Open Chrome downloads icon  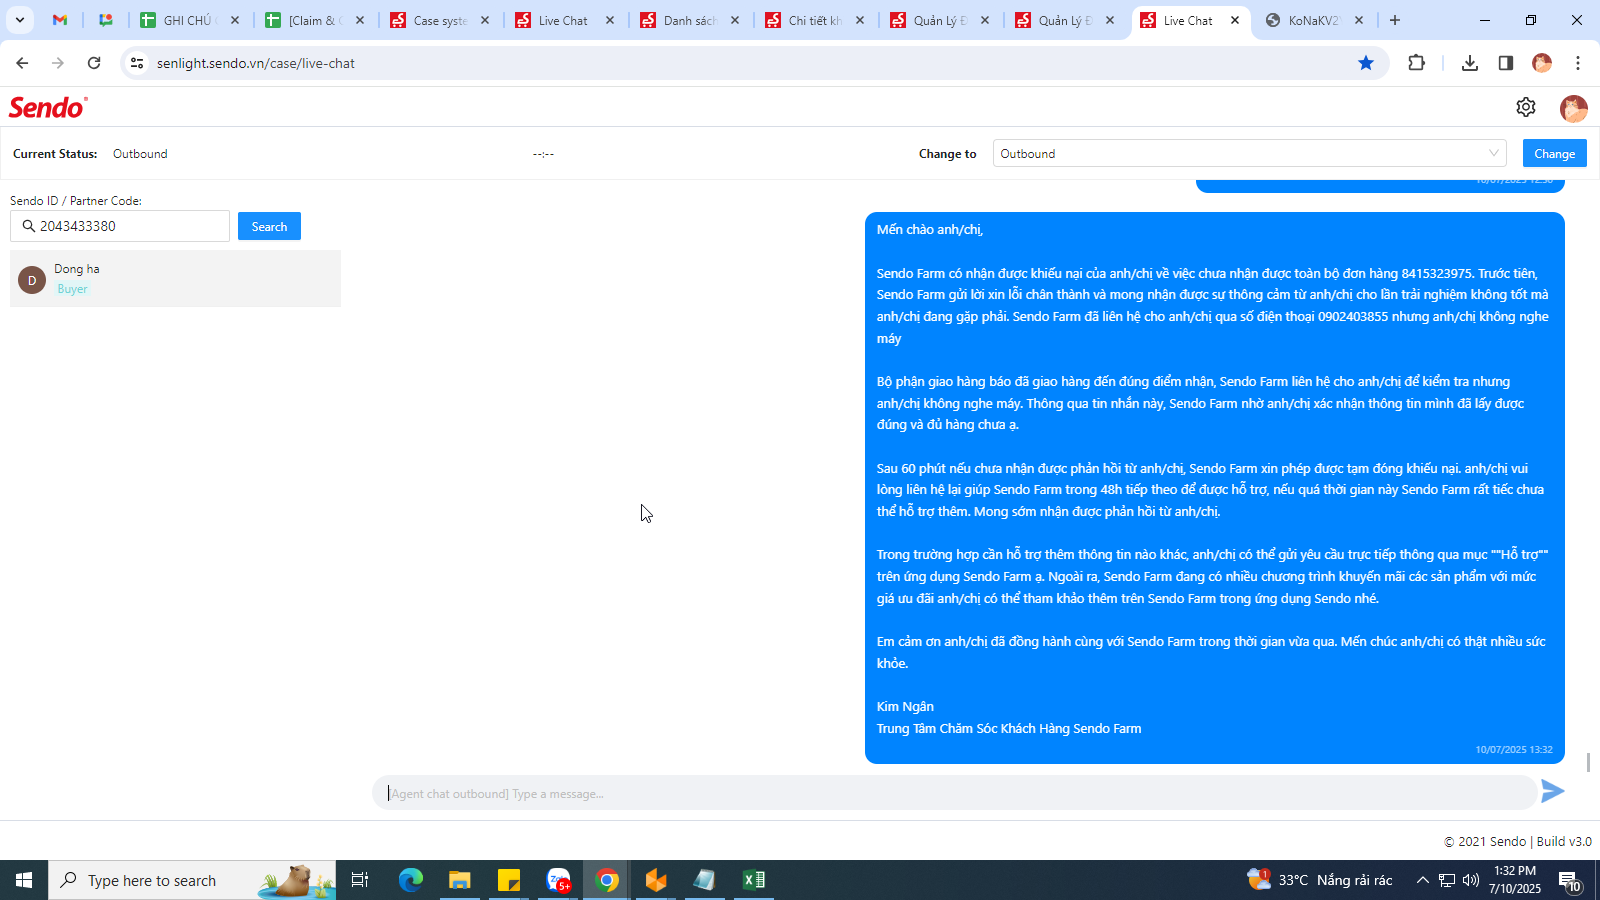pyautogui.click(x=1469, y=63)
